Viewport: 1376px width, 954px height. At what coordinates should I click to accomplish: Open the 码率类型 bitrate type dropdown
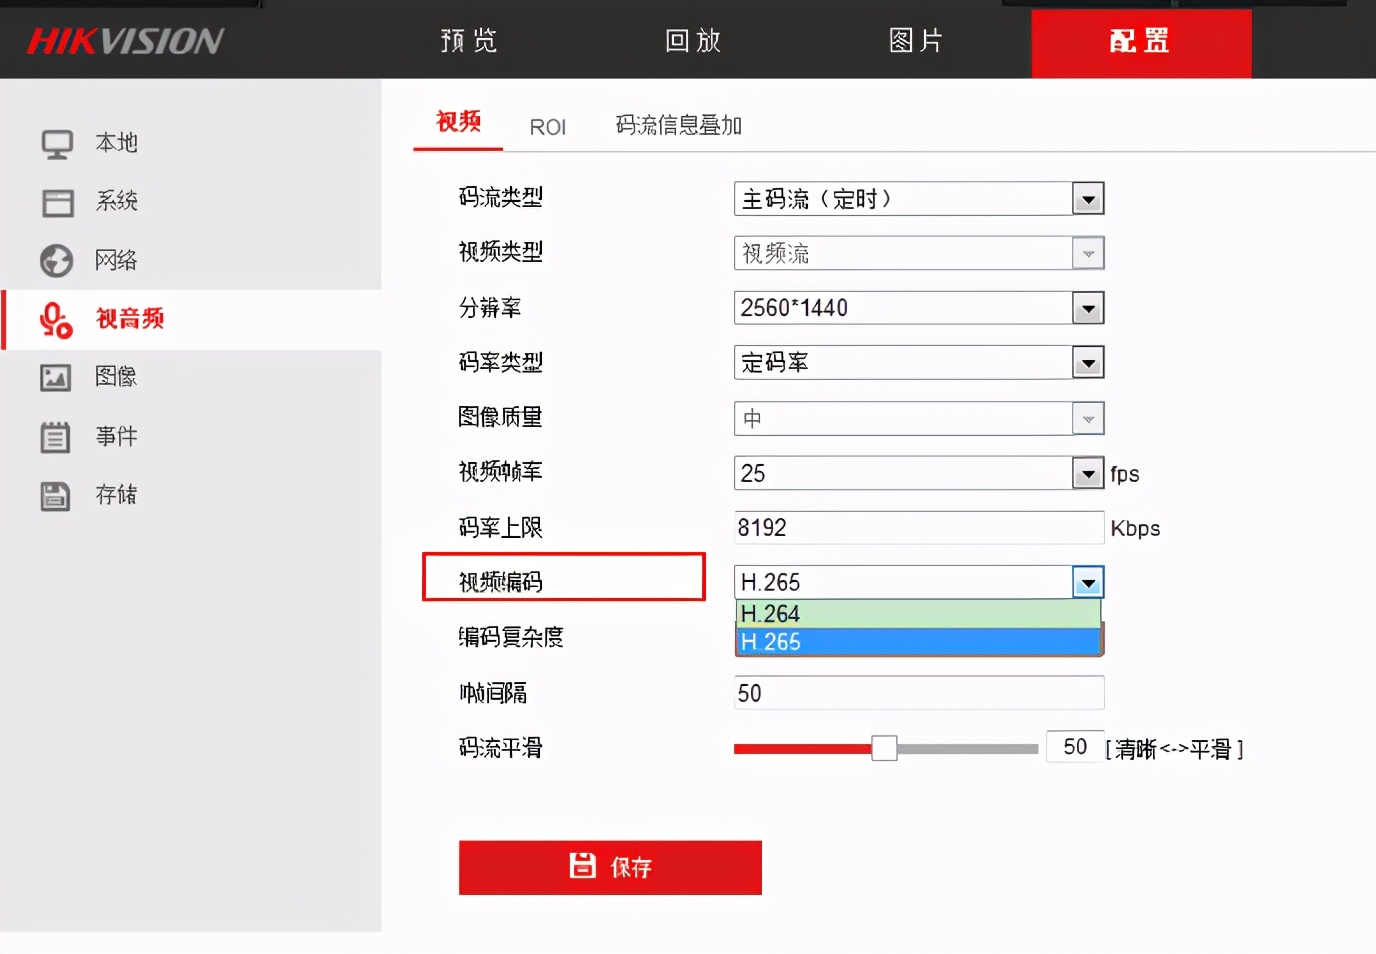[x=1088, y=362]
